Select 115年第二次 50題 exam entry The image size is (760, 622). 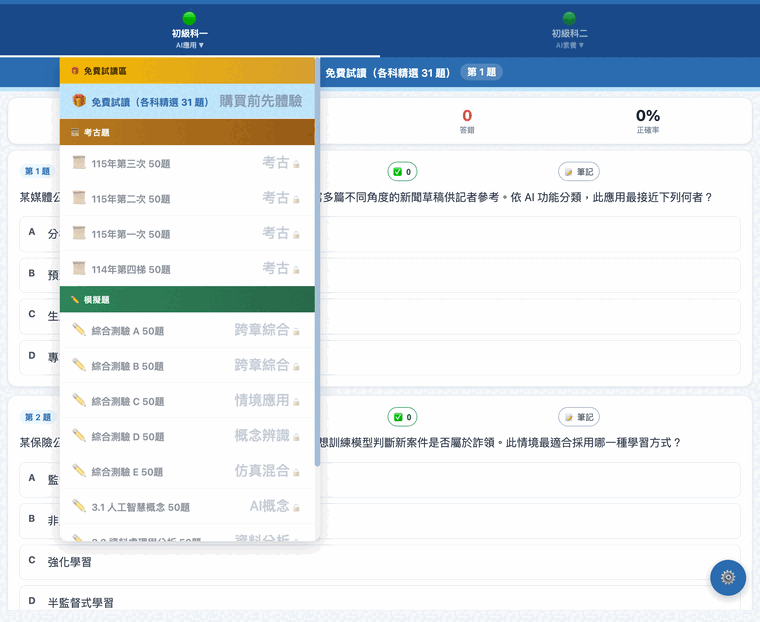click(187, 198)
